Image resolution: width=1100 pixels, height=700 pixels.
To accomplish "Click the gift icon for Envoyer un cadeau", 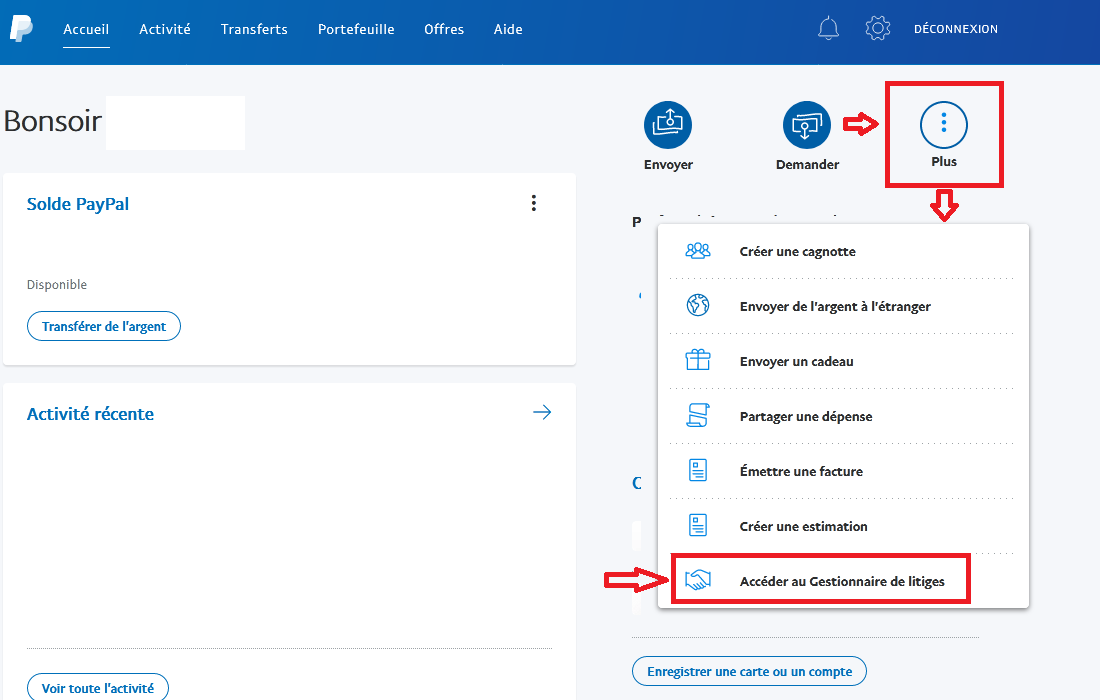I will [698, 361].
